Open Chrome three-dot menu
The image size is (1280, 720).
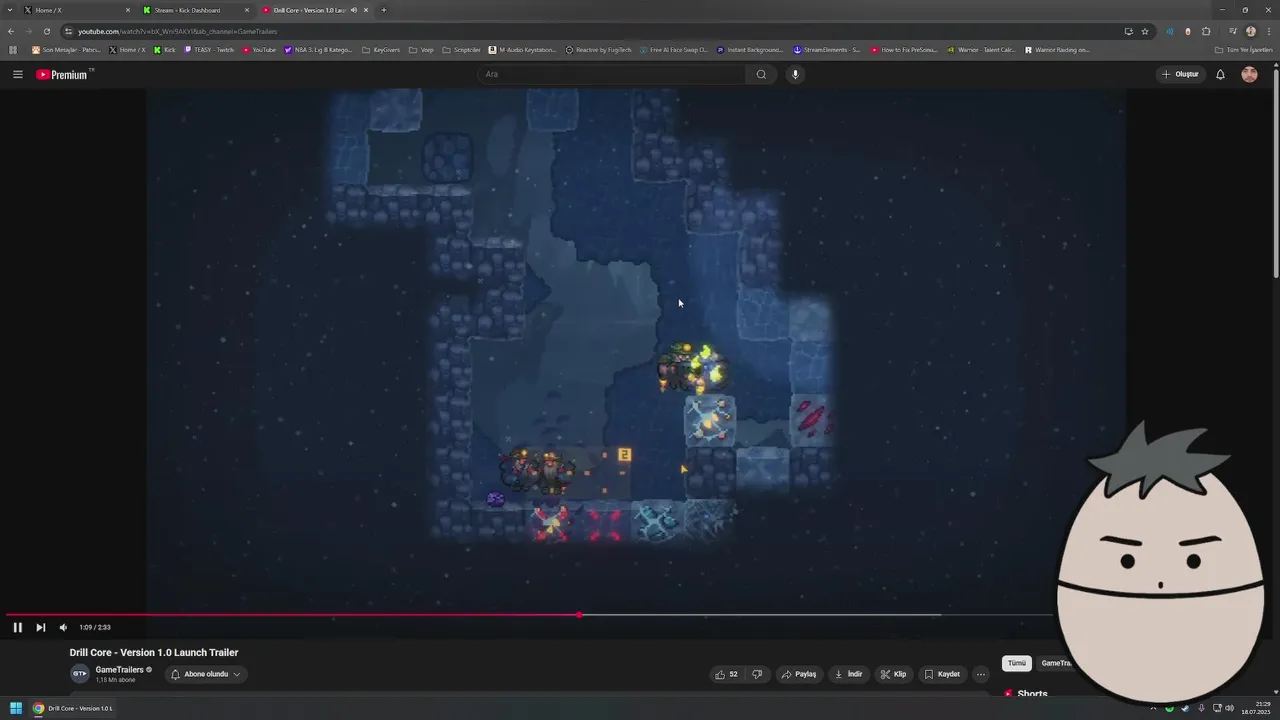[1268, 31]
